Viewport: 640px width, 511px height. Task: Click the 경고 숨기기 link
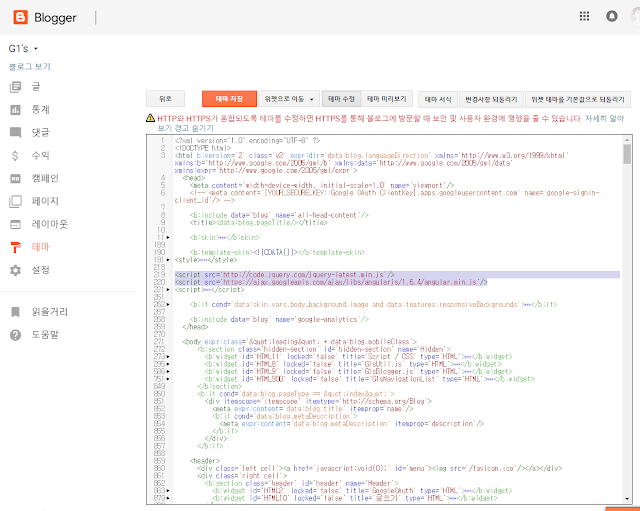194,128
